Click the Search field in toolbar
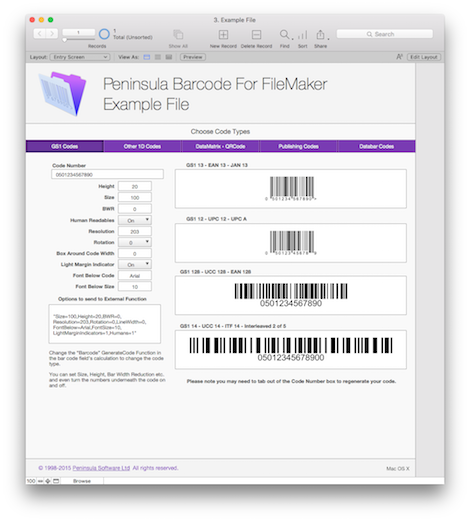The width and height of the screenshot is (470, 521). 385,34
